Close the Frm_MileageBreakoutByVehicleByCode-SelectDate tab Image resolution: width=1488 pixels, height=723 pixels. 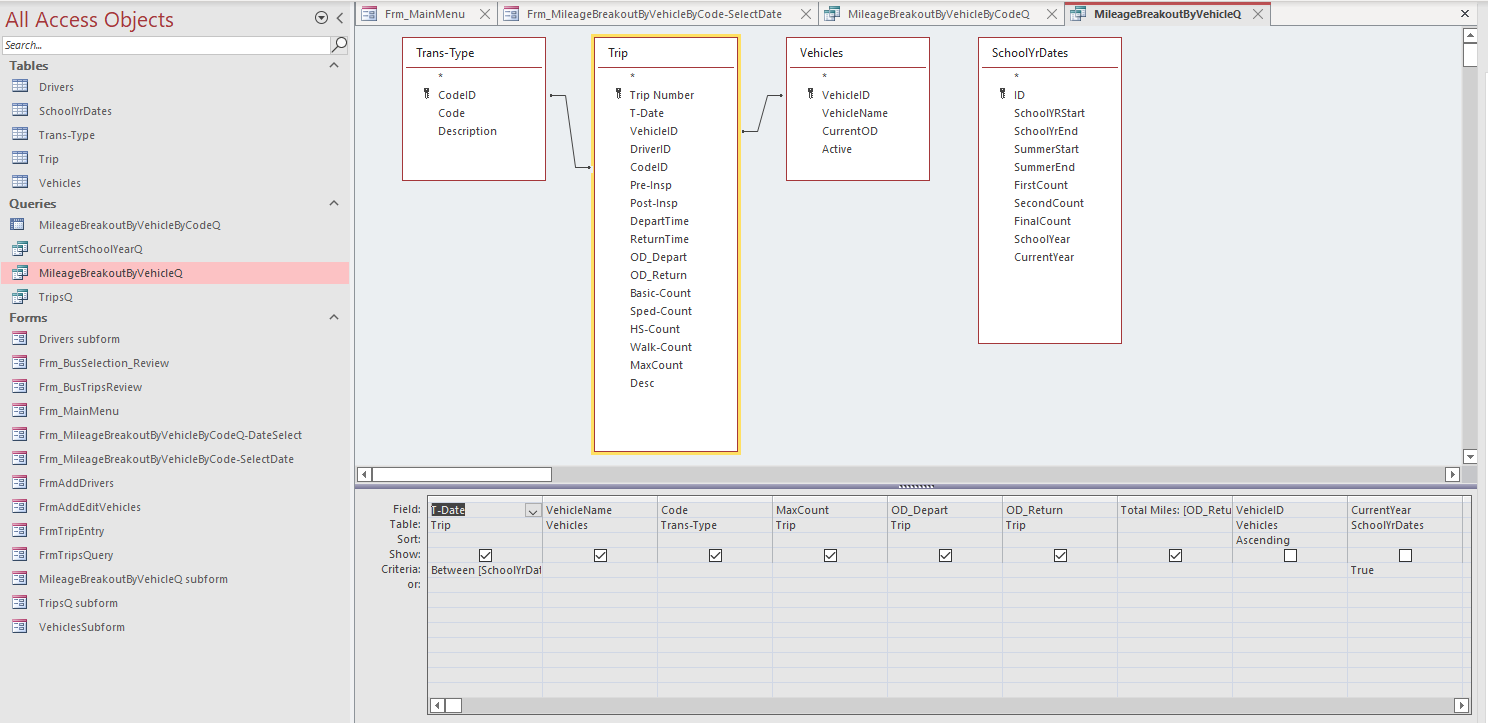click(807, 14)
